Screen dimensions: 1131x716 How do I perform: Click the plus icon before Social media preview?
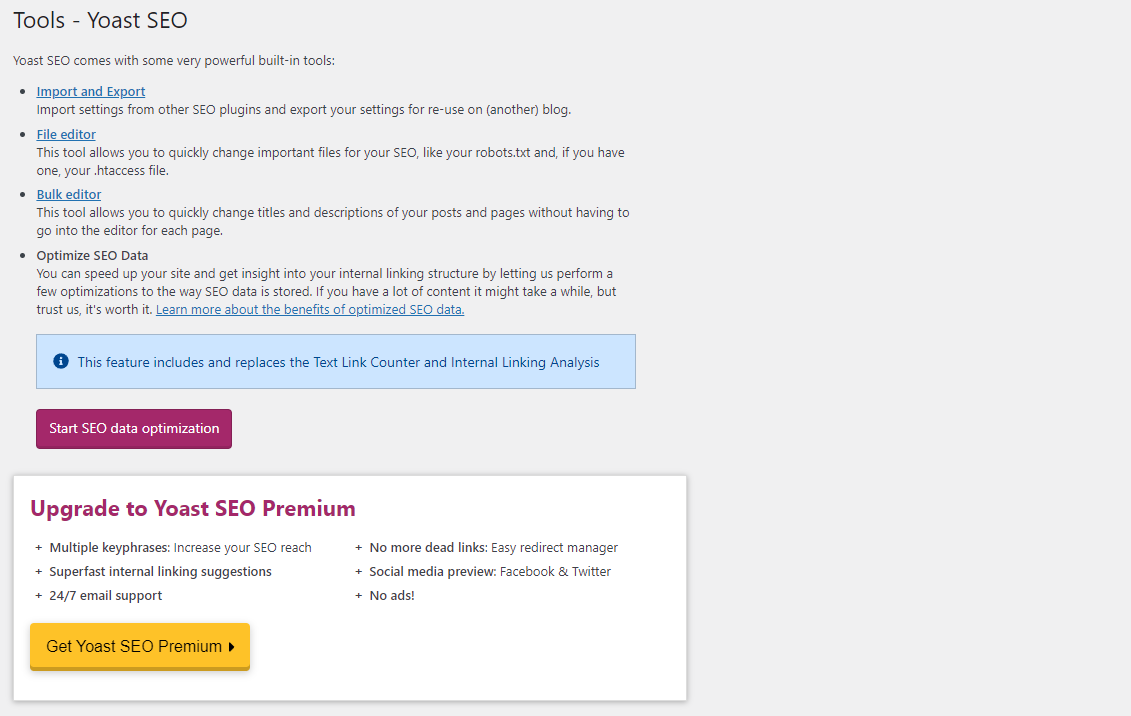tap(358, 571)
